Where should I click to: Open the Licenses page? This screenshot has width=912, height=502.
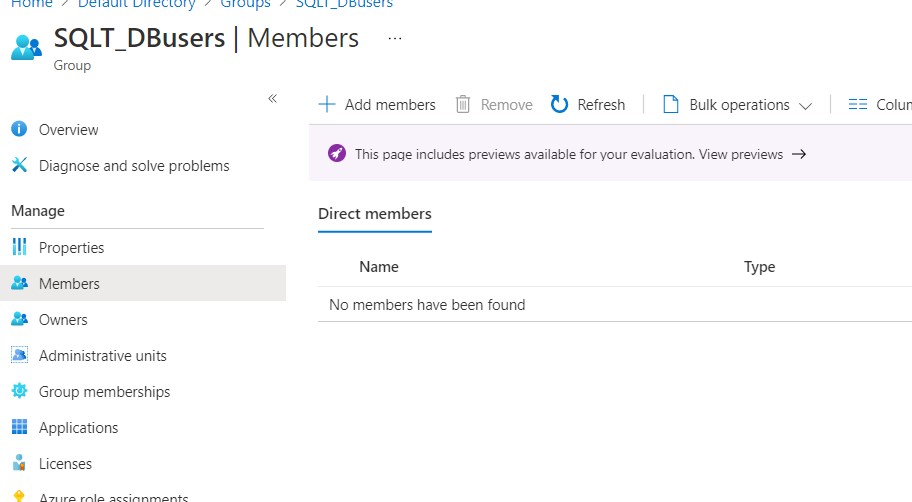65,464
